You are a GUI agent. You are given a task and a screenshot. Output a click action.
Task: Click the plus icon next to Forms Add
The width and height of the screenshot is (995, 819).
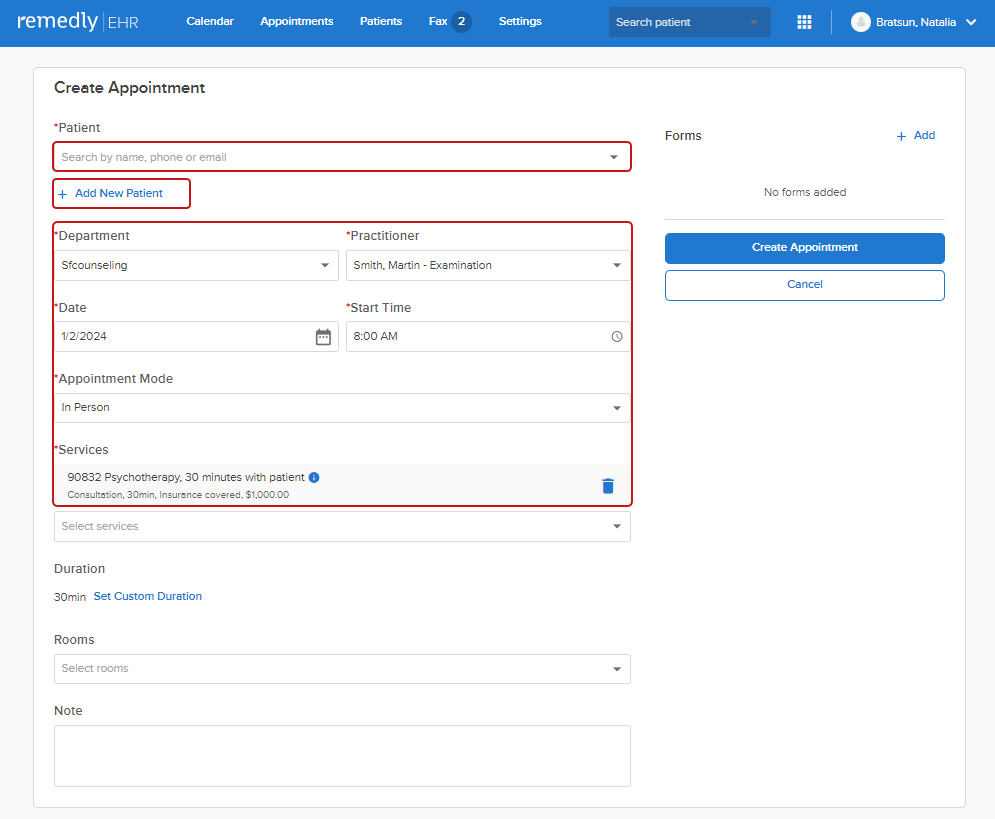(x=901, y=136)
